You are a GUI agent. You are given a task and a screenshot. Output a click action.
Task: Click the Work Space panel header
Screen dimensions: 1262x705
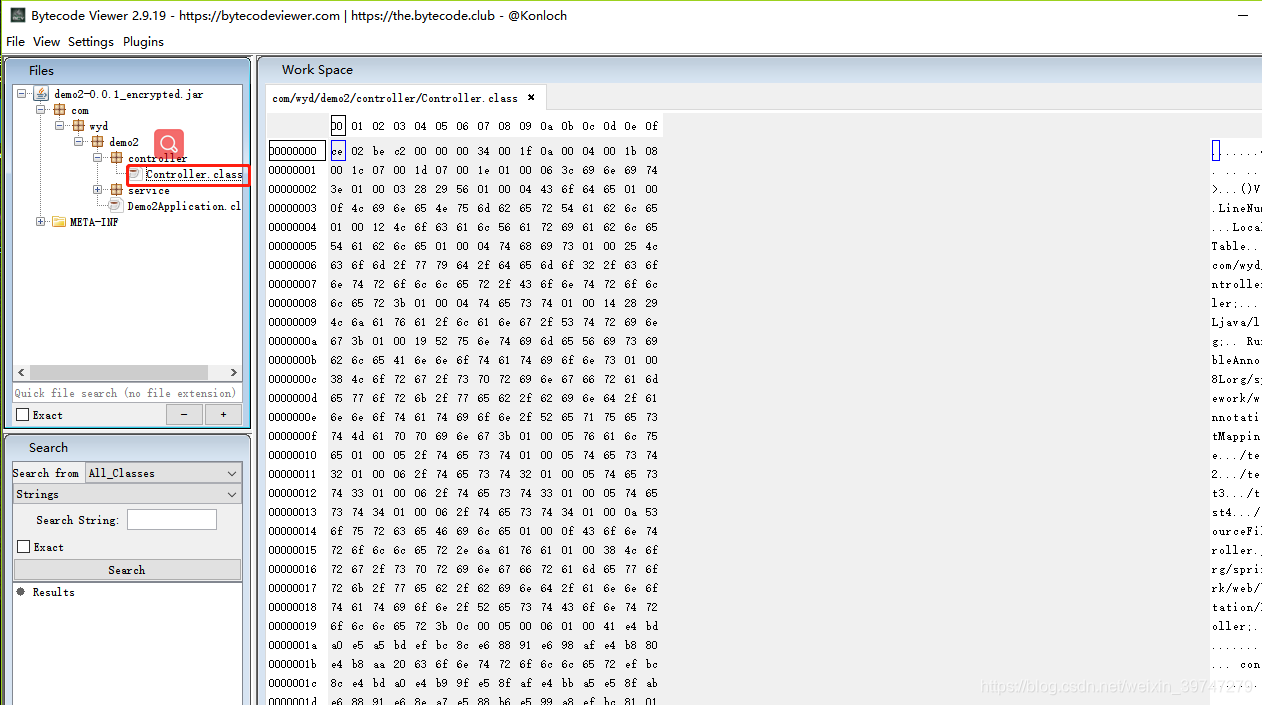tap(760, 70)
